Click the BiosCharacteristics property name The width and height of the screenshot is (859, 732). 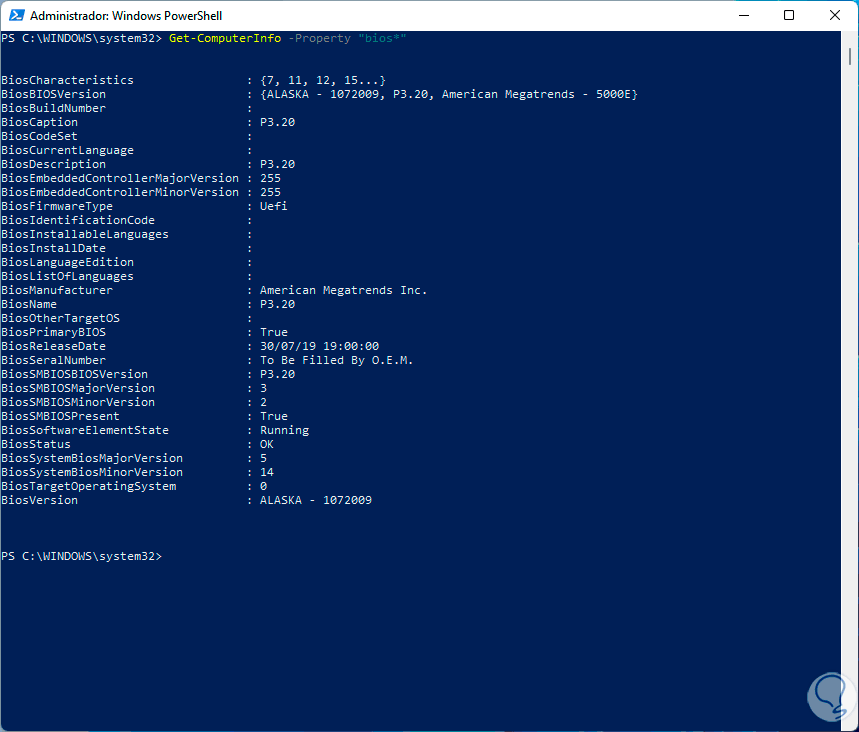click(67, 80)
